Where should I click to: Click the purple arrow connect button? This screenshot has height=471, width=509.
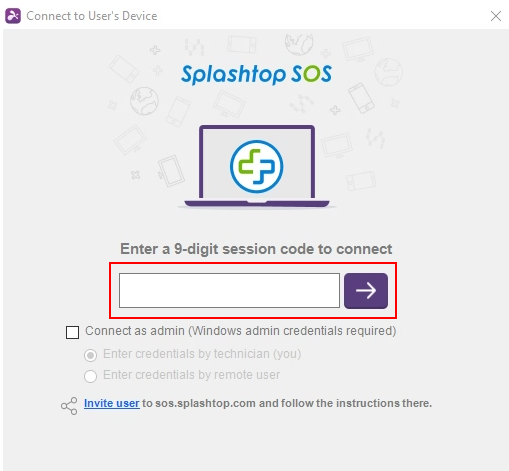(x=366, y=291)
